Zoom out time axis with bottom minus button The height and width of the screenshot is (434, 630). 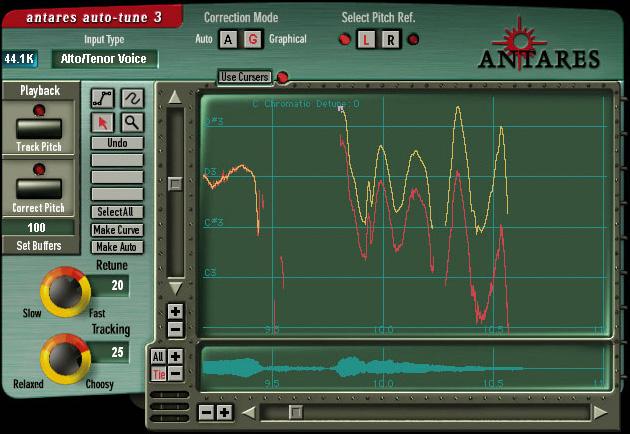click(207, 412)
